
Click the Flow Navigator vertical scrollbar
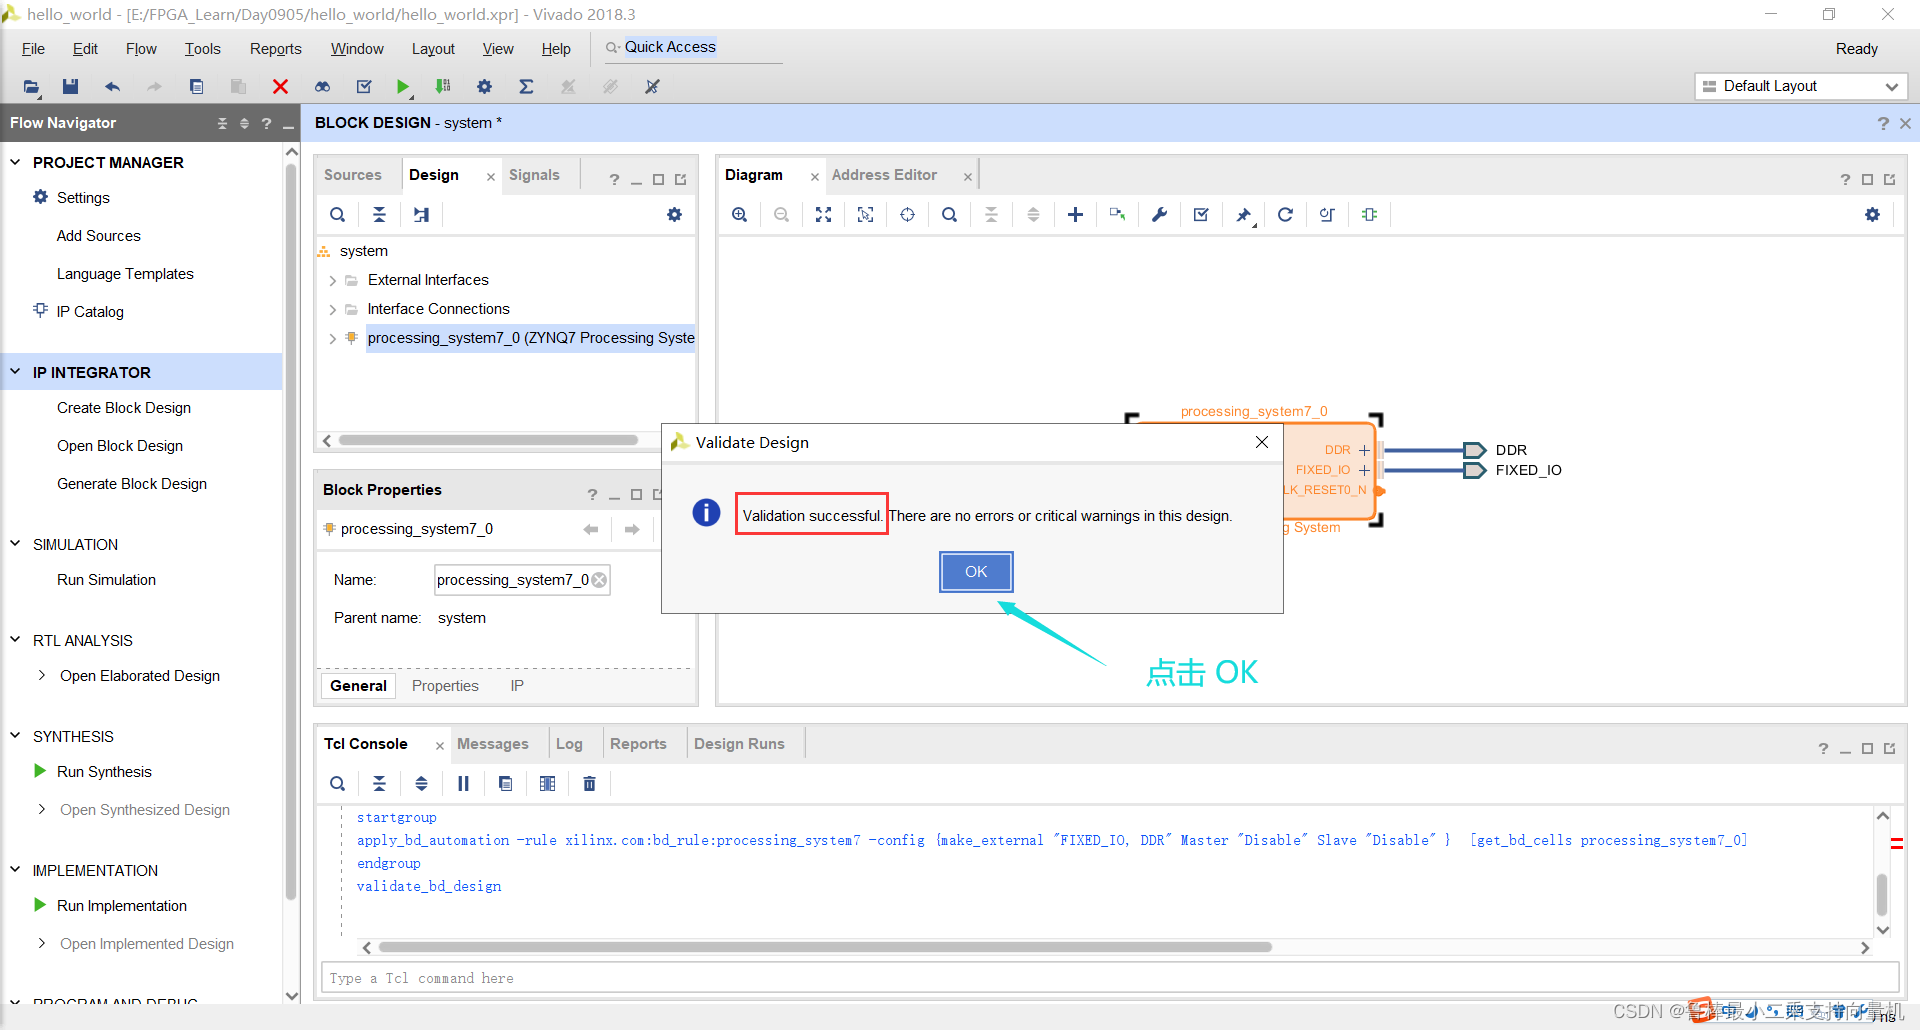coord(291,530)
